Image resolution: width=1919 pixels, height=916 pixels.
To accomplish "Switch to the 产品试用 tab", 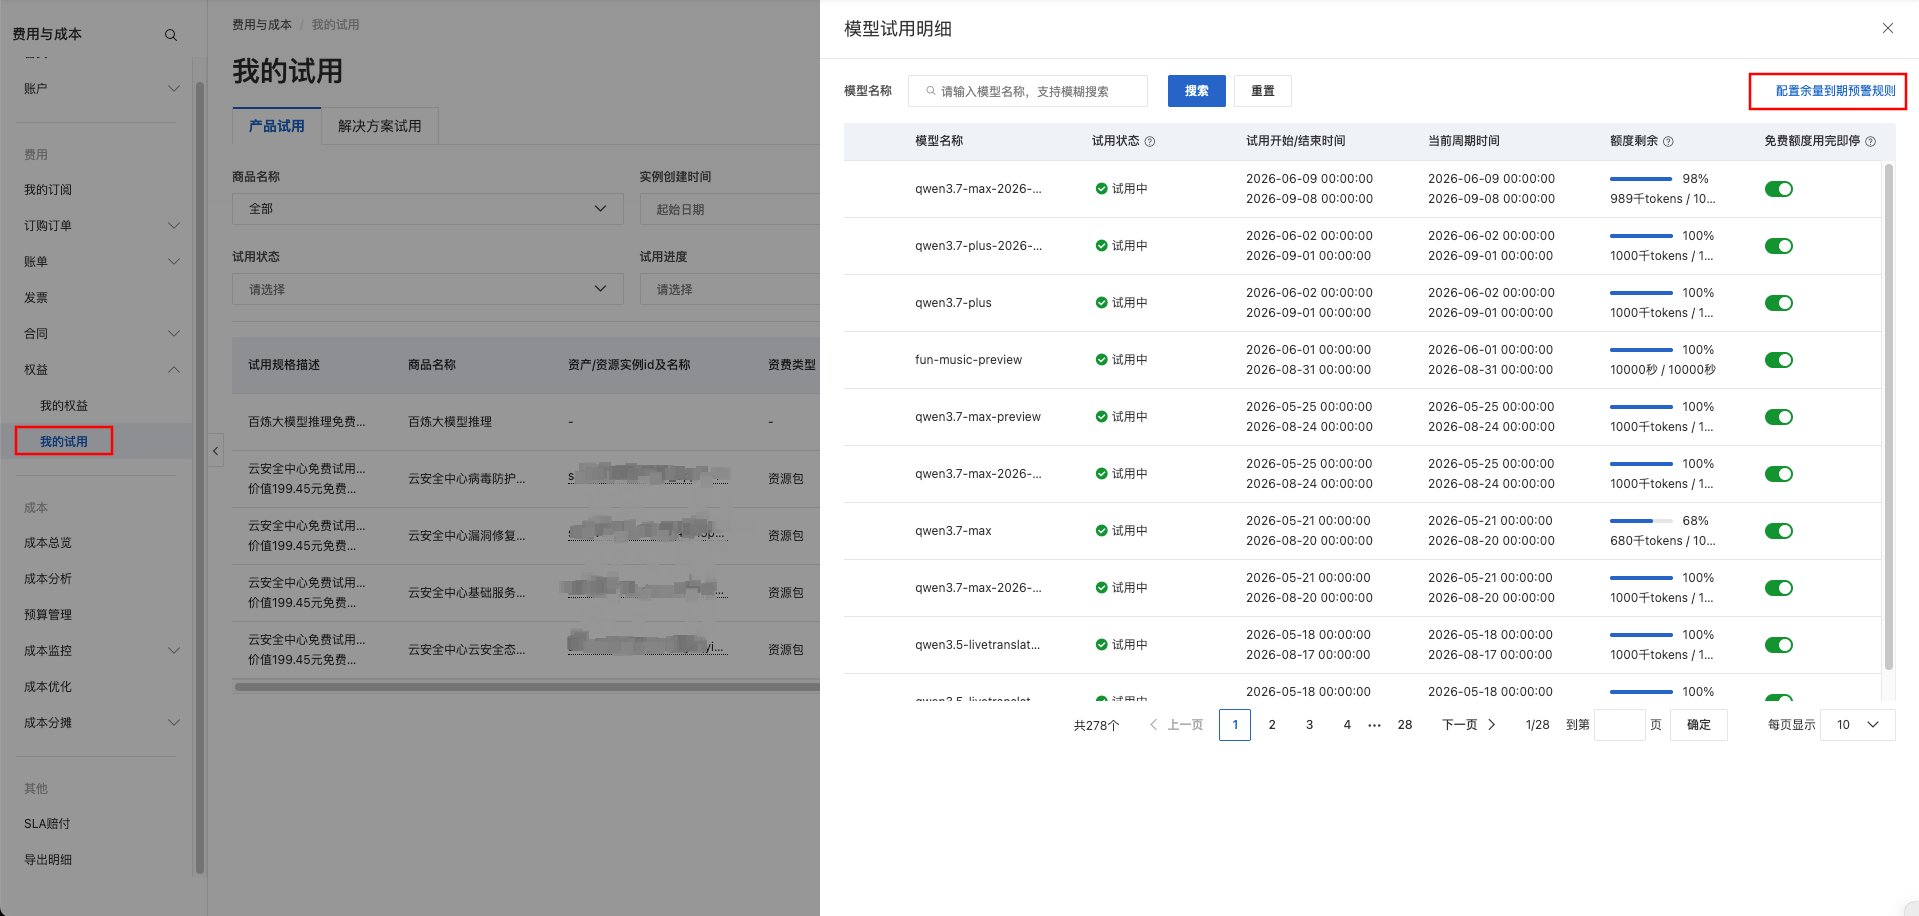I will coord(277,126).
